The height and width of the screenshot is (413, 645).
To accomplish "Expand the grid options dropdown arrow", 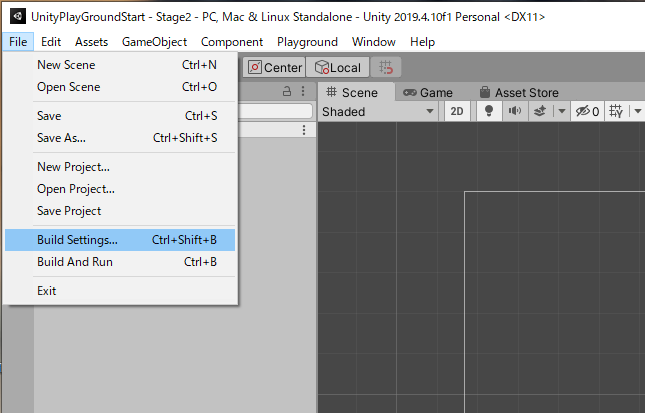I will (x=638, y=111).
